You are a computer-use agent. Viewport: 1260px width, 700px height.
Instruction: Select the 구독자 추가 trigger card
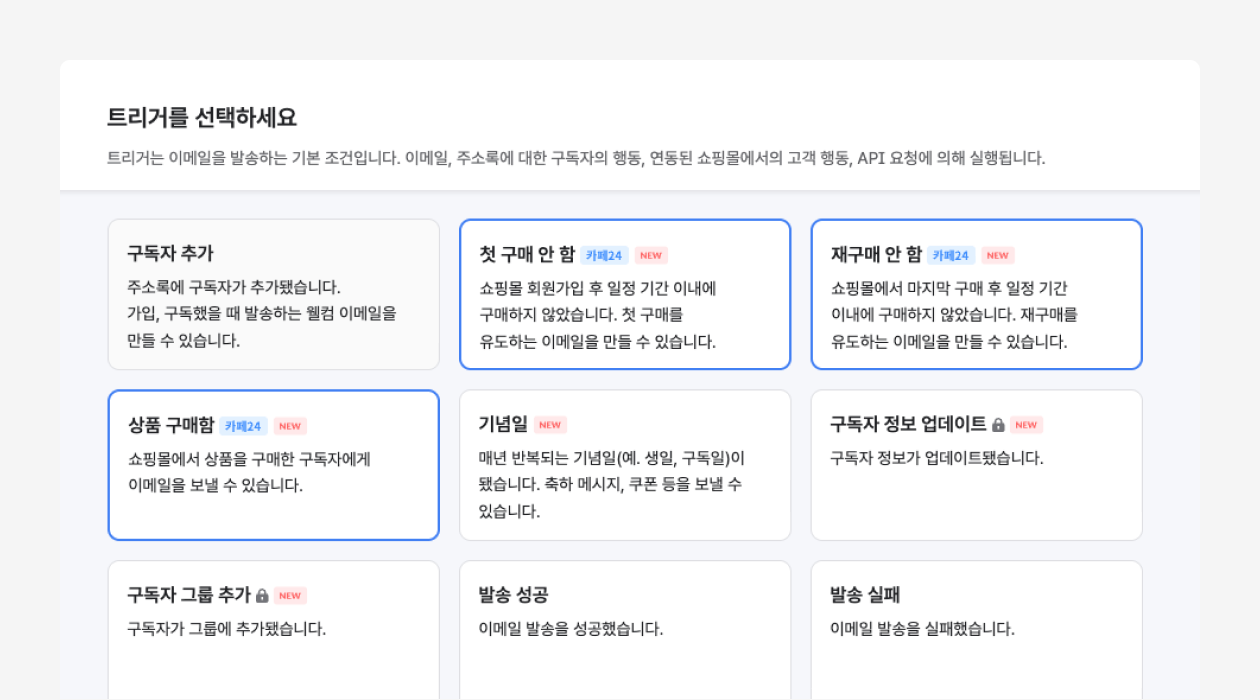(273, 295)
